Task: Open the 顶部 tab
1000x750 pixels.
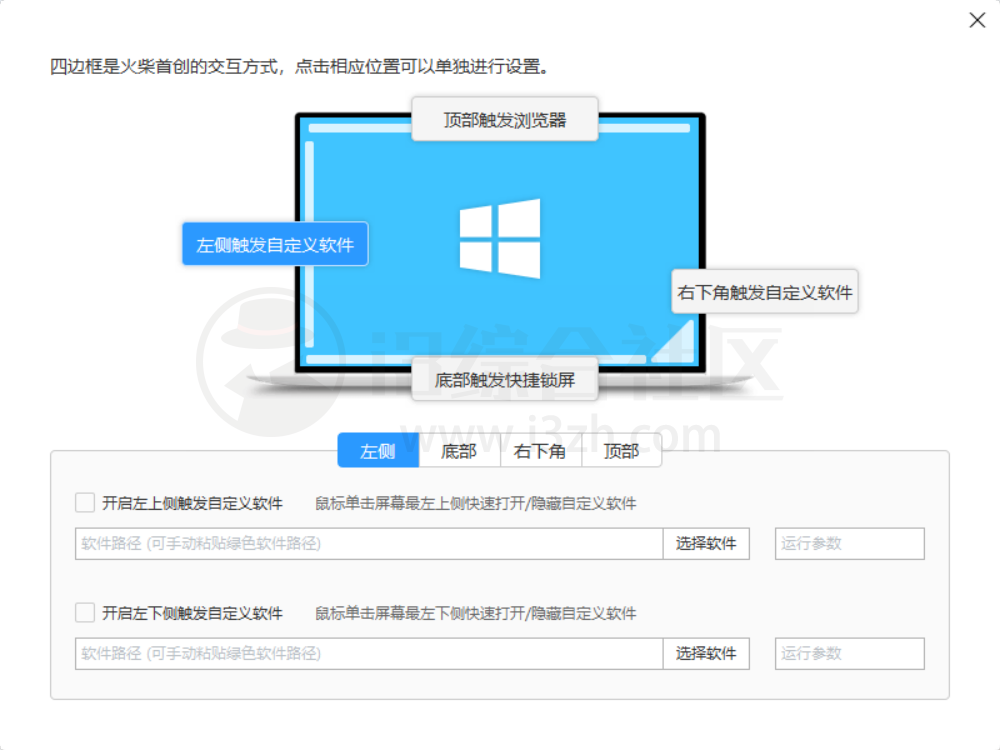Action: (x=621, y=451)
